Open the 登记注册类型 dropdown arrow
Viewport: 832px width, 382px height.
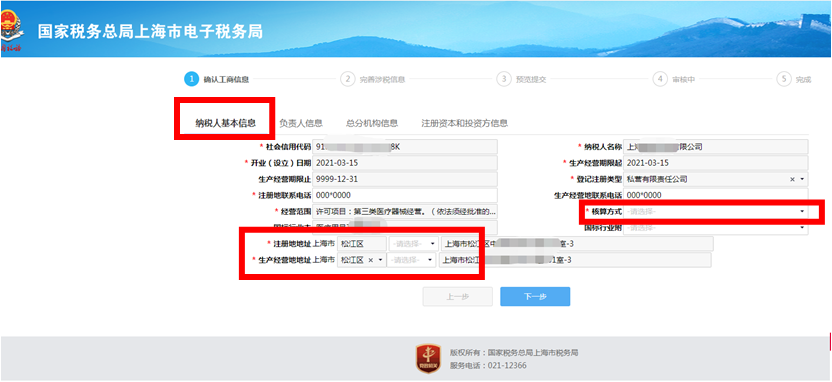point(802,179)
